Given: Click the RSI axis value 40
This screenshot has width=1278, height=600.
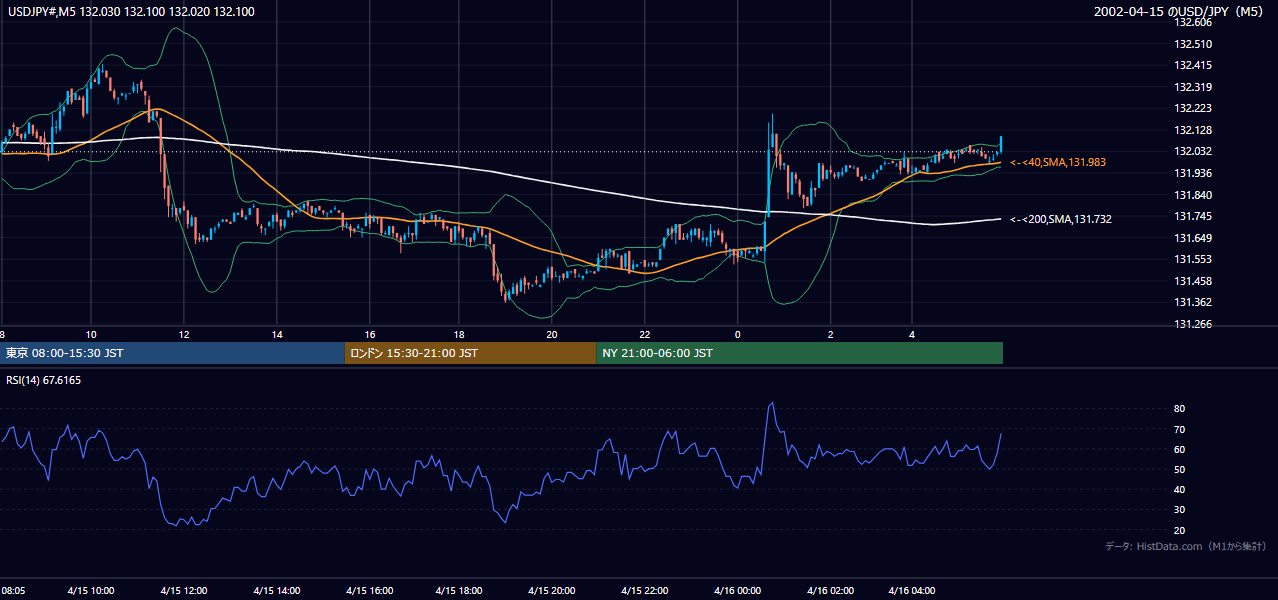Looking at the screenshot, I should [1179, 489].
